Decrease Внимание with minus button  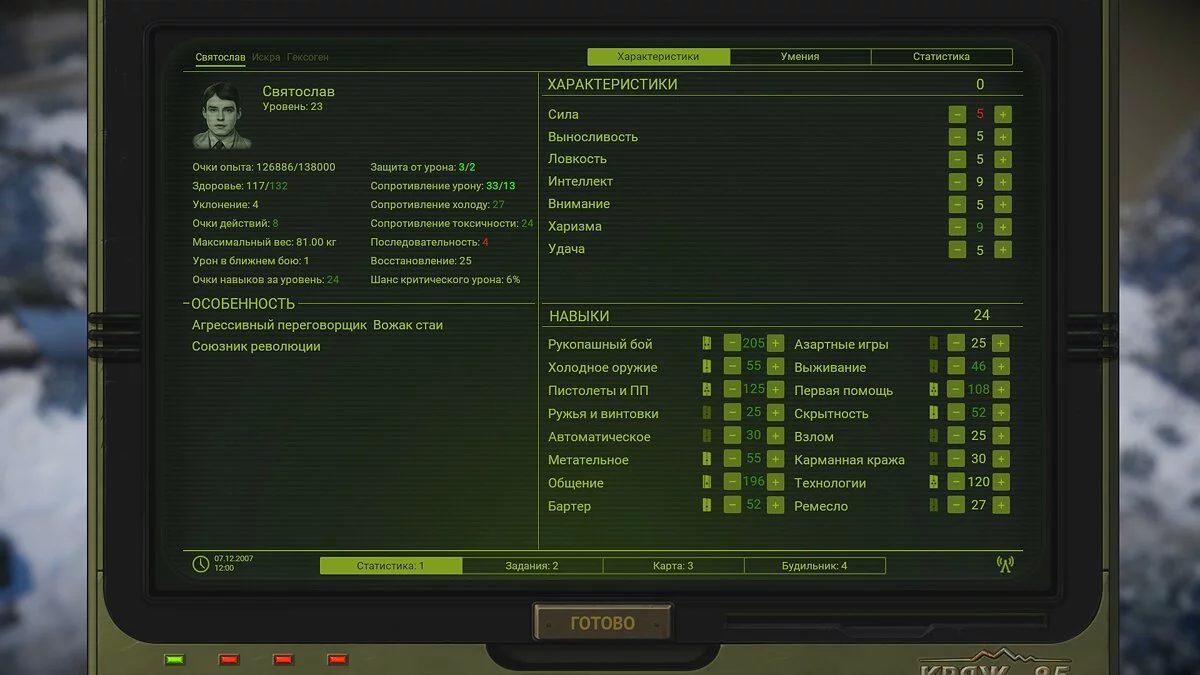click(957, 204)
